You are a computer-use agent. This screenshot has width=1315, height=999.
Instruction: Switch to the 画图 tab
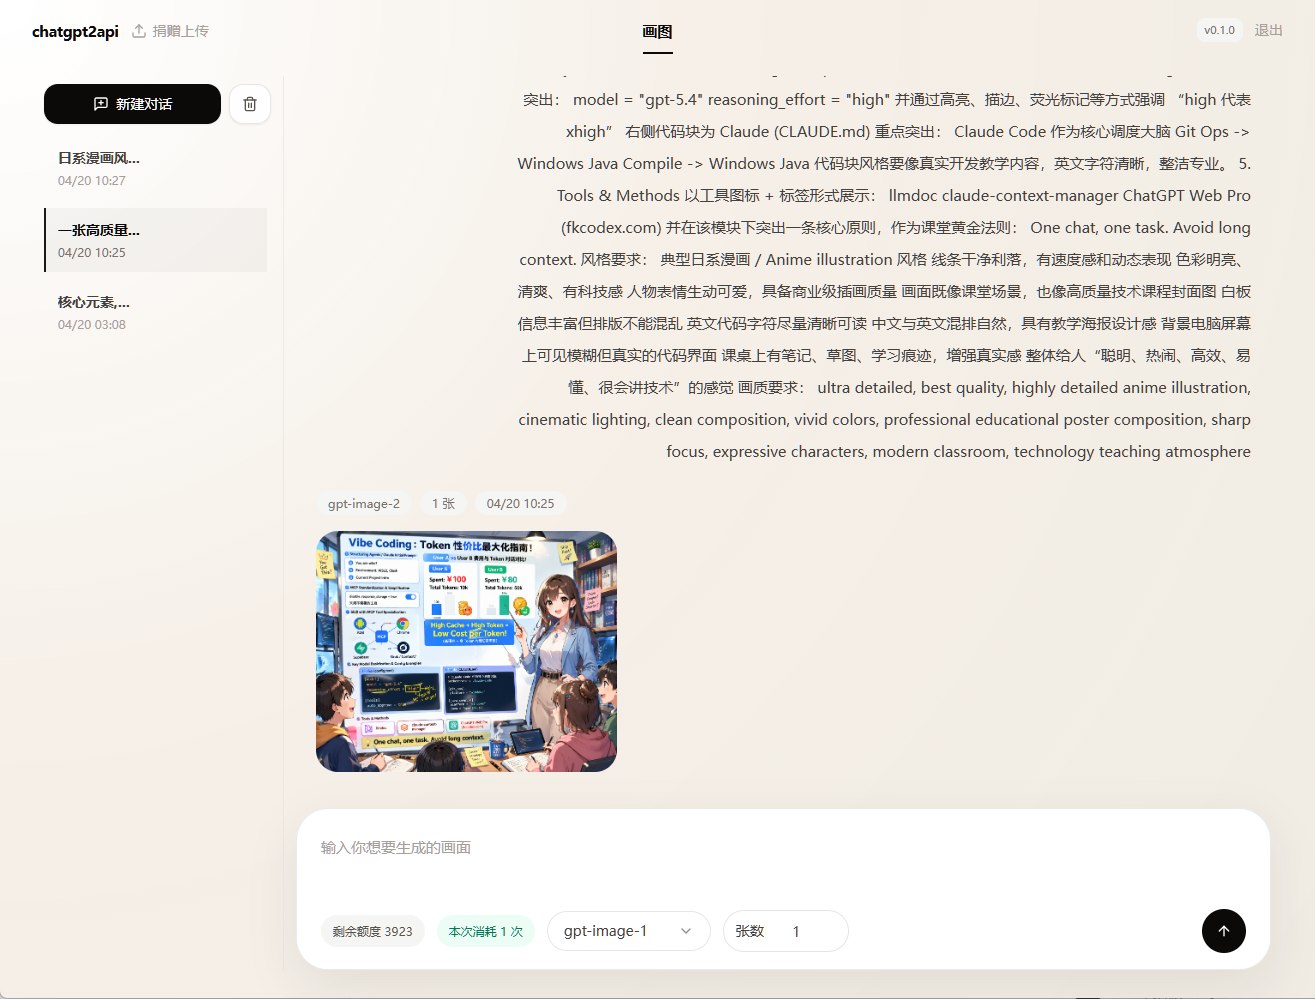657,31
